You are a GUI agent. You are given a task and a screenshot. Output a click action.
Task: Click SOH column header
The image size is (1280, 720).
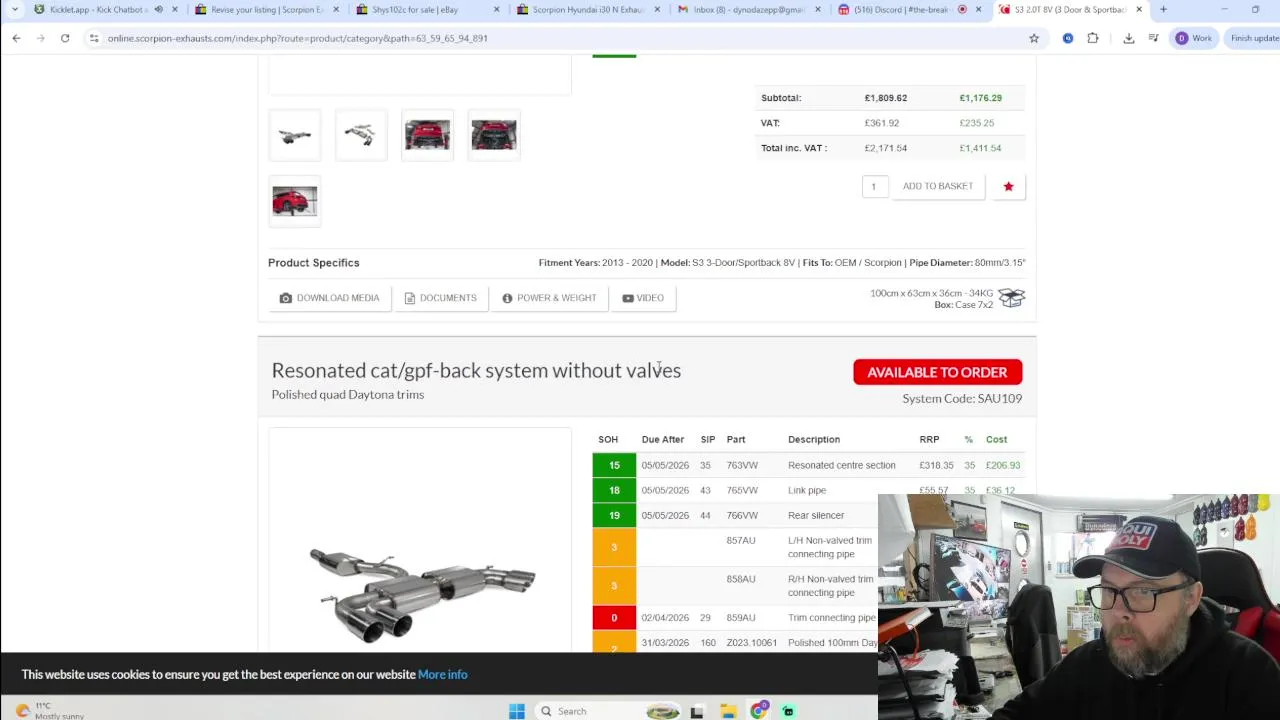608,440
